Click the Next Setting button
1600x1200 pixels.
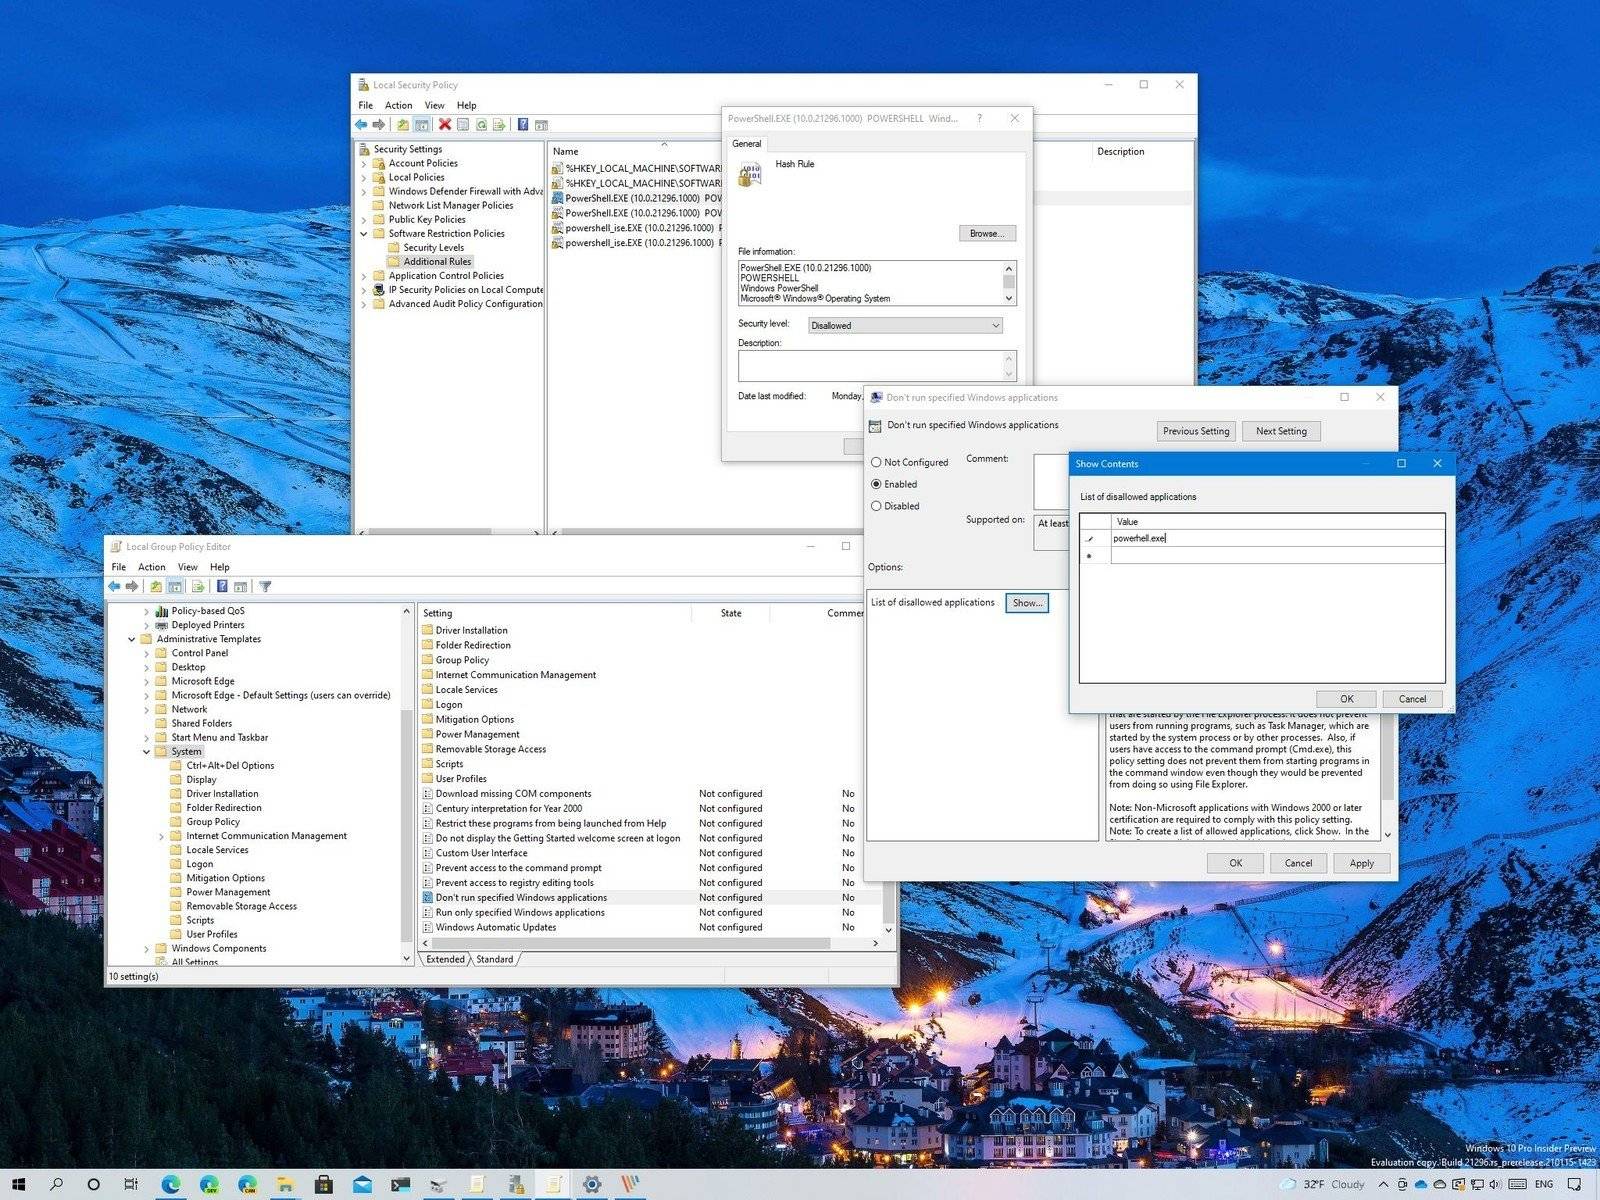coord(1281,431)
